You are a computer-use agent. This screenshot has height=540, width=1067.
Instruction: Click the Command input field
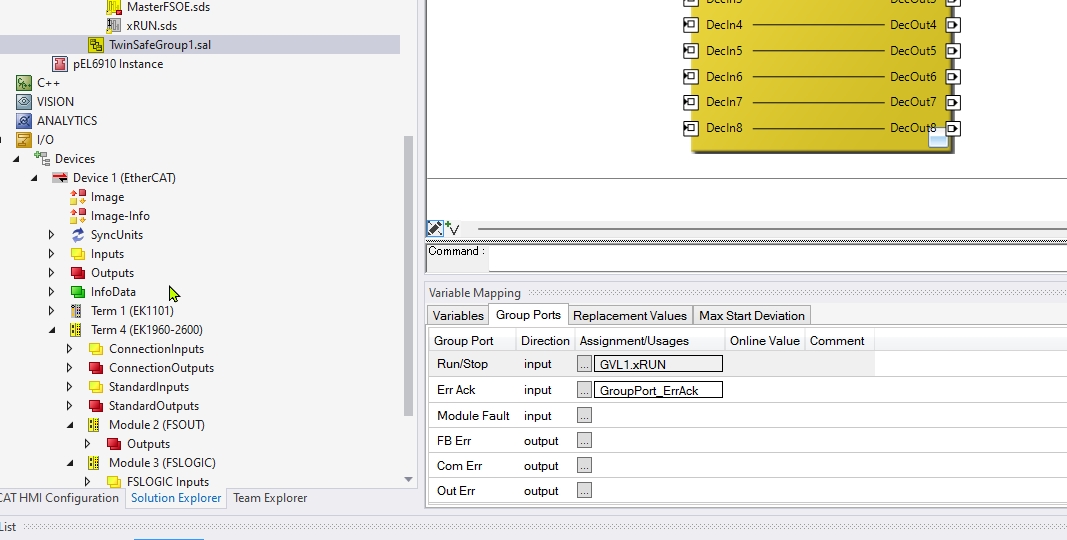coord(776,257)
